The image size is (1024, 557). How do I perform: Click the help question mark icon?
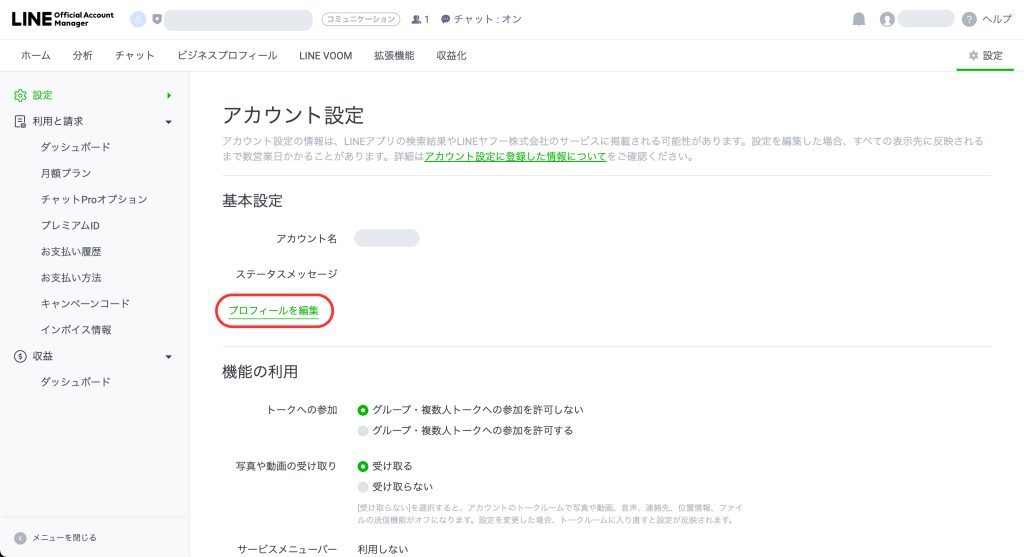coord(968,19)
